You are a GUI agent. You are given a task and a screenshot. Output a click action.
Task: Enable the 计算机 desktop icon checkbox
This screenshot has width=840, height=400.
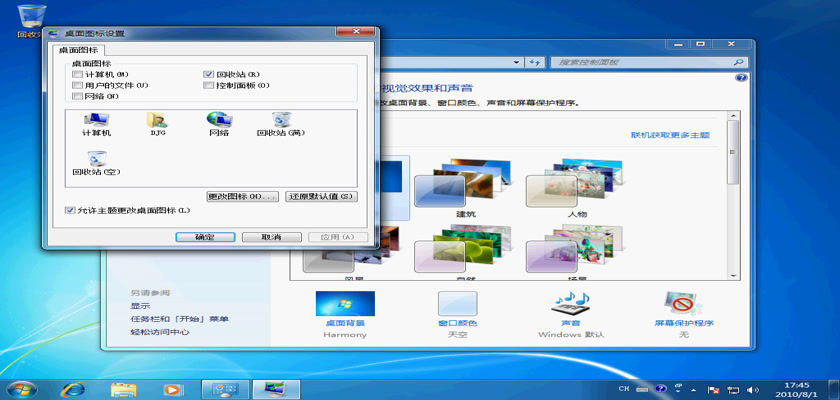pos(77,75)
